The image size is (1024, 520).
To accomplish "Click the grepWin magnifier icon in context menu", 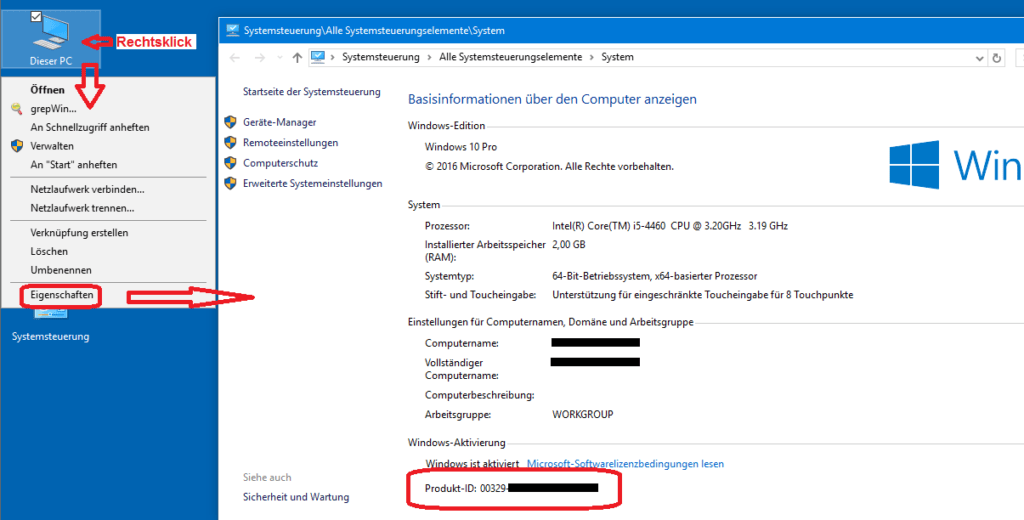I will (x=17, y=109).
